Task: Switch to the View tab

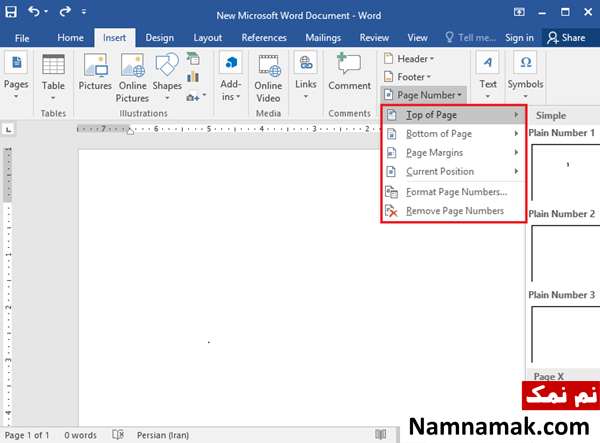Action: point(417,38)
